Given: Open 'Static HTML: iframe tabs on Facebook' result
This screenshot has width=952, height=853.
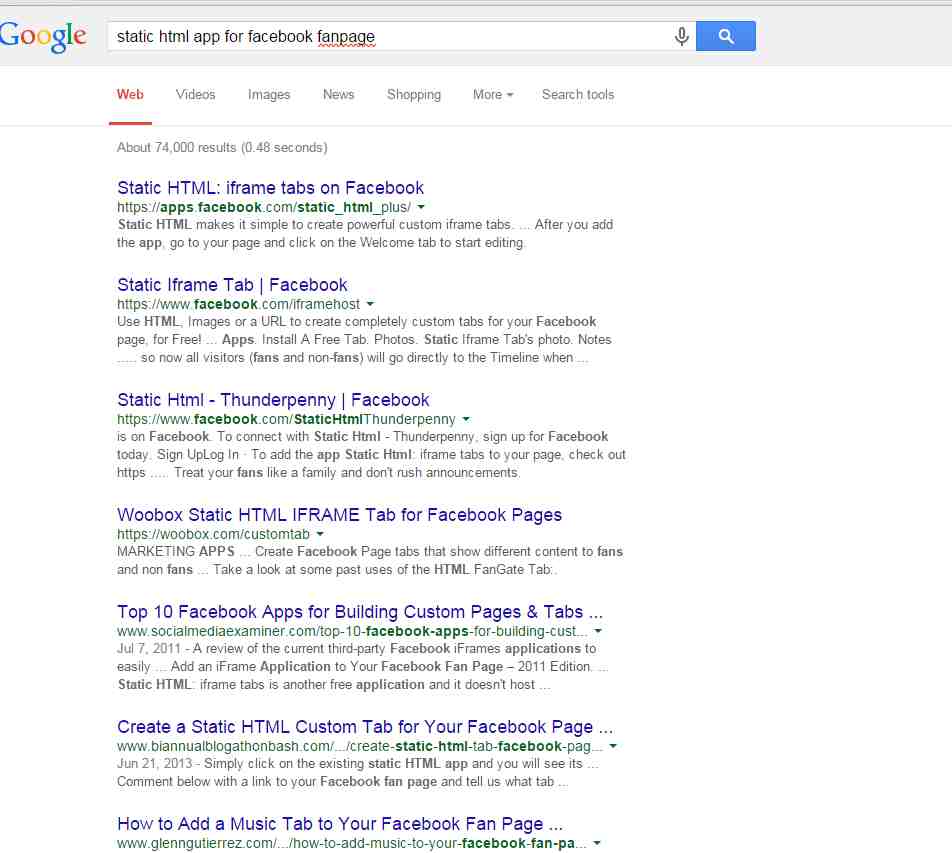Looking at the screenshot, I should click(270, 188).
